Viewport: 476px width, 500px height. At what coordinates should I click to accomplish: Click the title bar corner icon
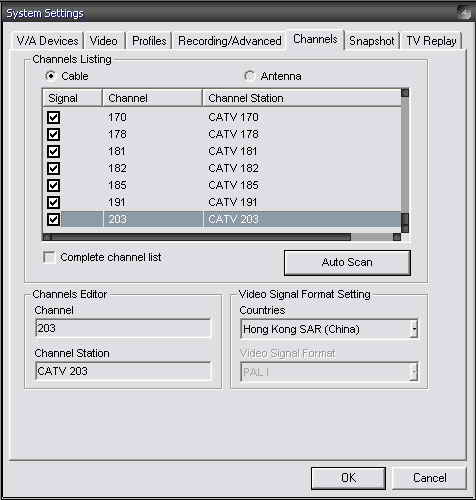[464, 12]
